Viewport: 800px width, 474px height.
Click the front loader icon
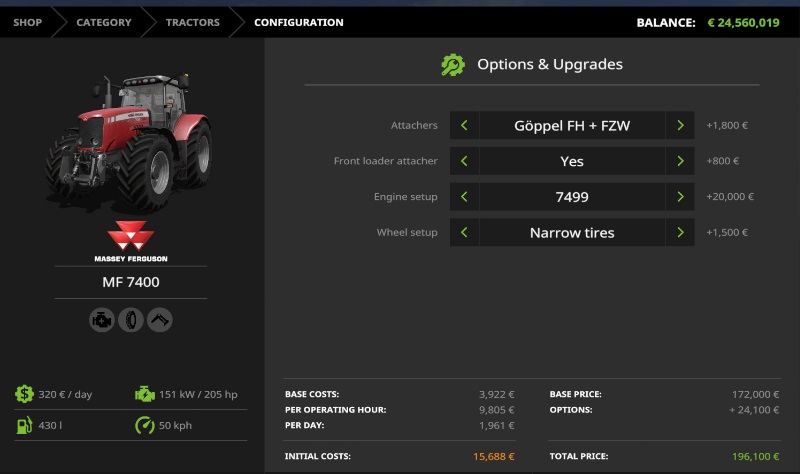[160, 320]
